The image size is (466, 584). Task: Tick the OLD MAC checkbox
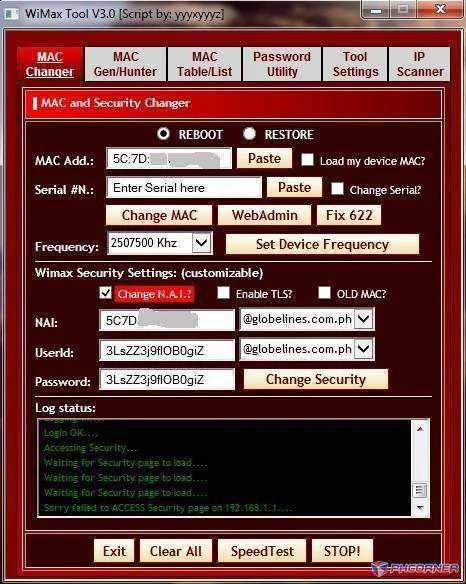click(x=324, y=293)
